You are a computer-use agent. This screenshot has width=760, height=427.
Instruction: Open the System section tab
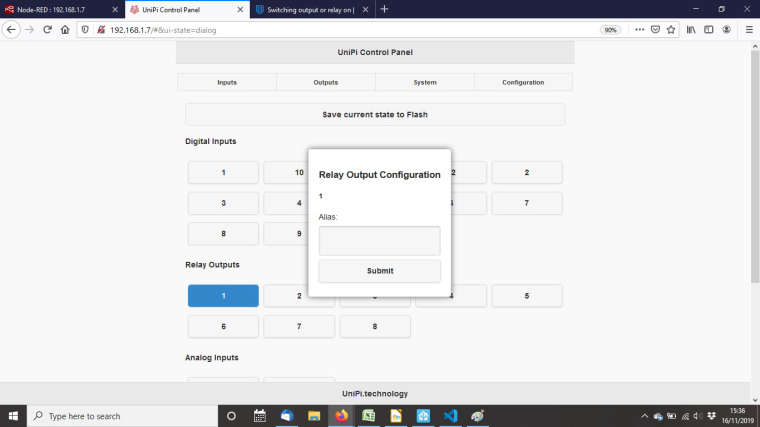(425, 82)
